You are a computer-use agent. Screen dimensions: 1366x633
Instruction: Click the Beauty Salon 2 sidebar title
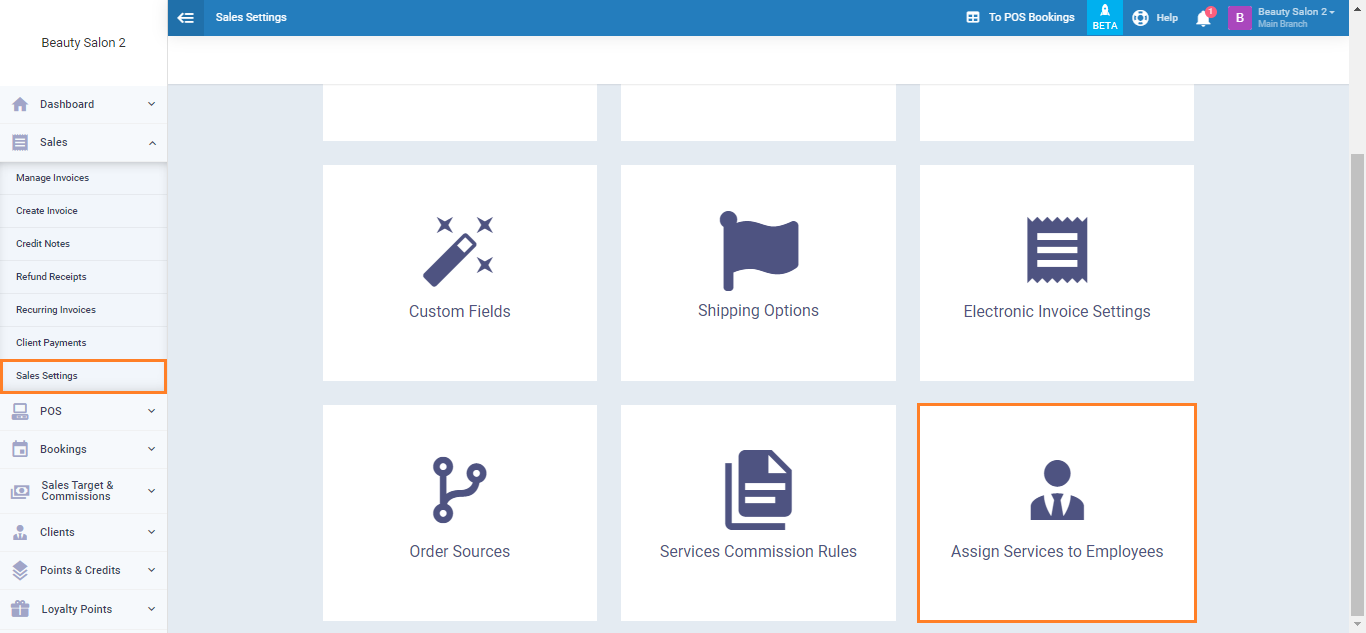coord(83,43)
